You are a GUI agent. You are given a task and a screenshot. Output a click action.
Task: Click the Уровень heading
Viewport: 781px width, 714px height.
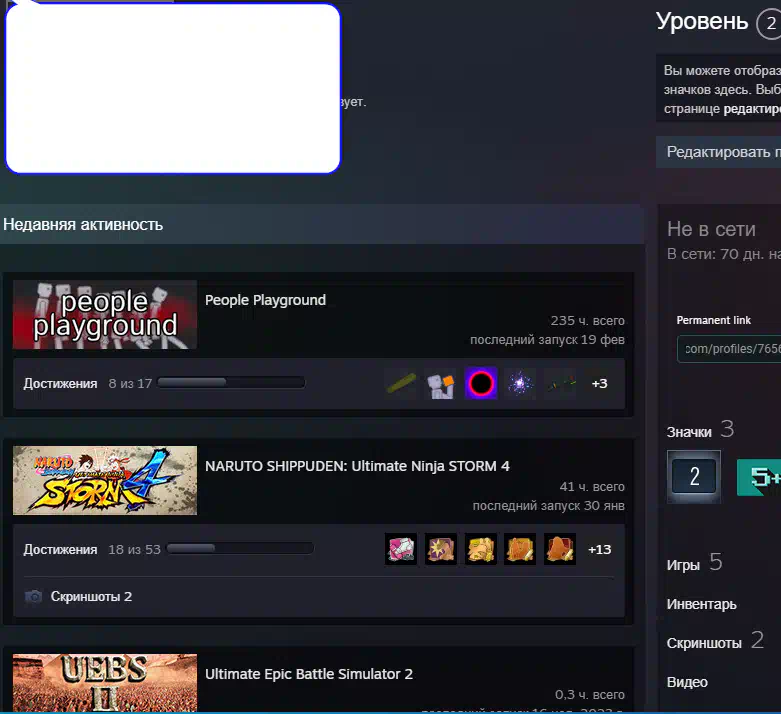point(702,21)
